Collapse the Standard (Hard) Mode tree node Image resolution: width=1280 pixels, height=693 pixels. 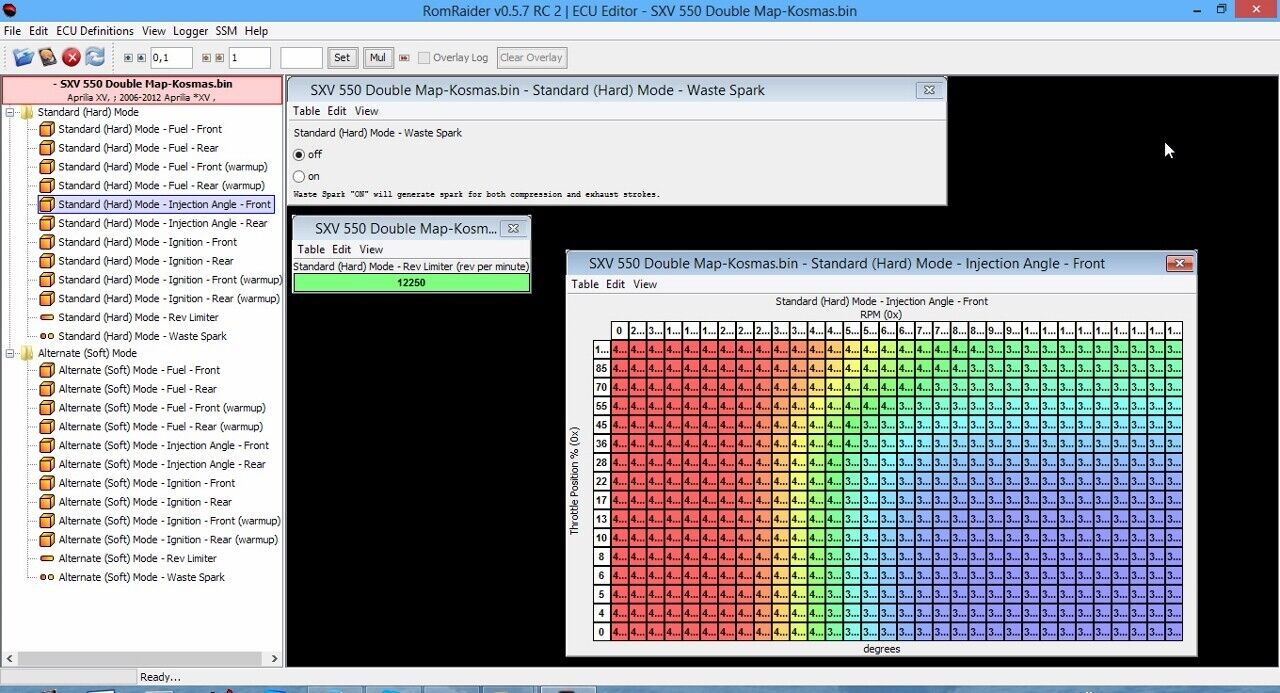coord(10,112)
